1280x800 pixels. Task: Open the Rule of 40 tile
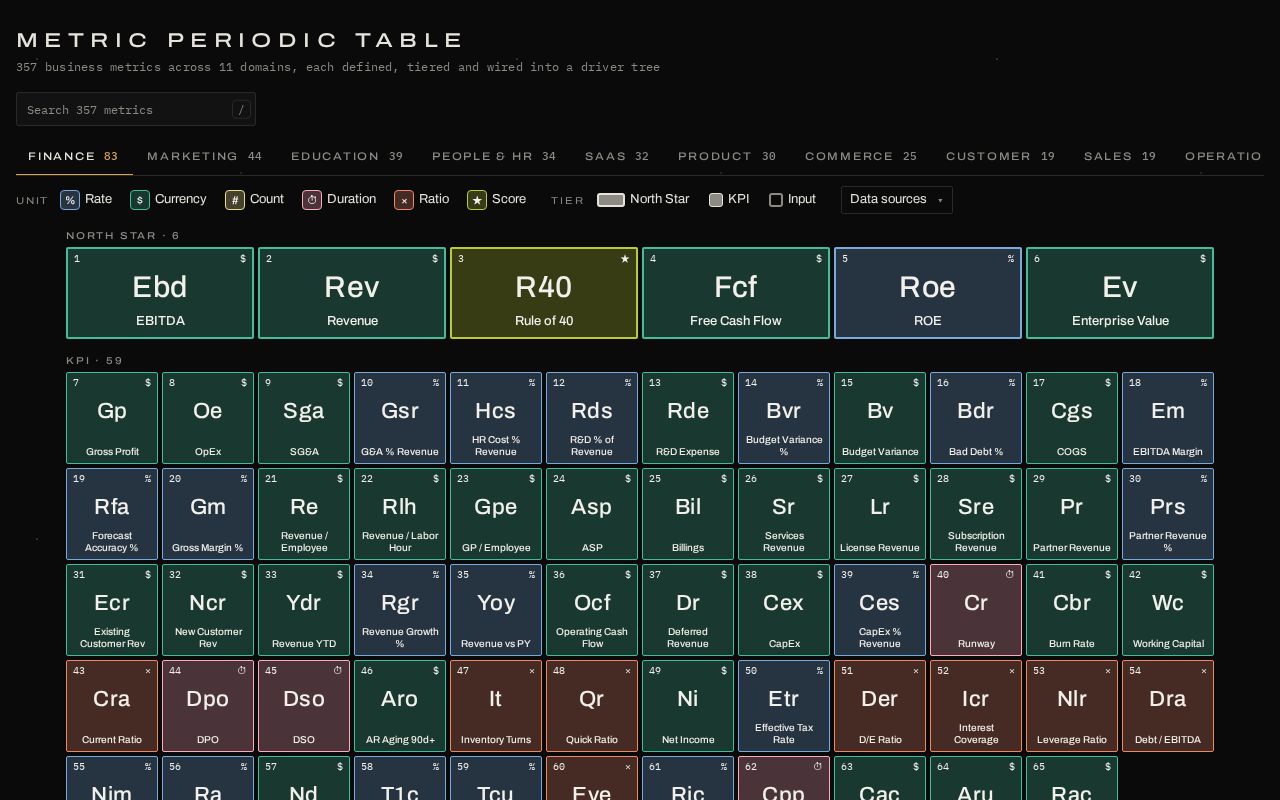(544, 293)
